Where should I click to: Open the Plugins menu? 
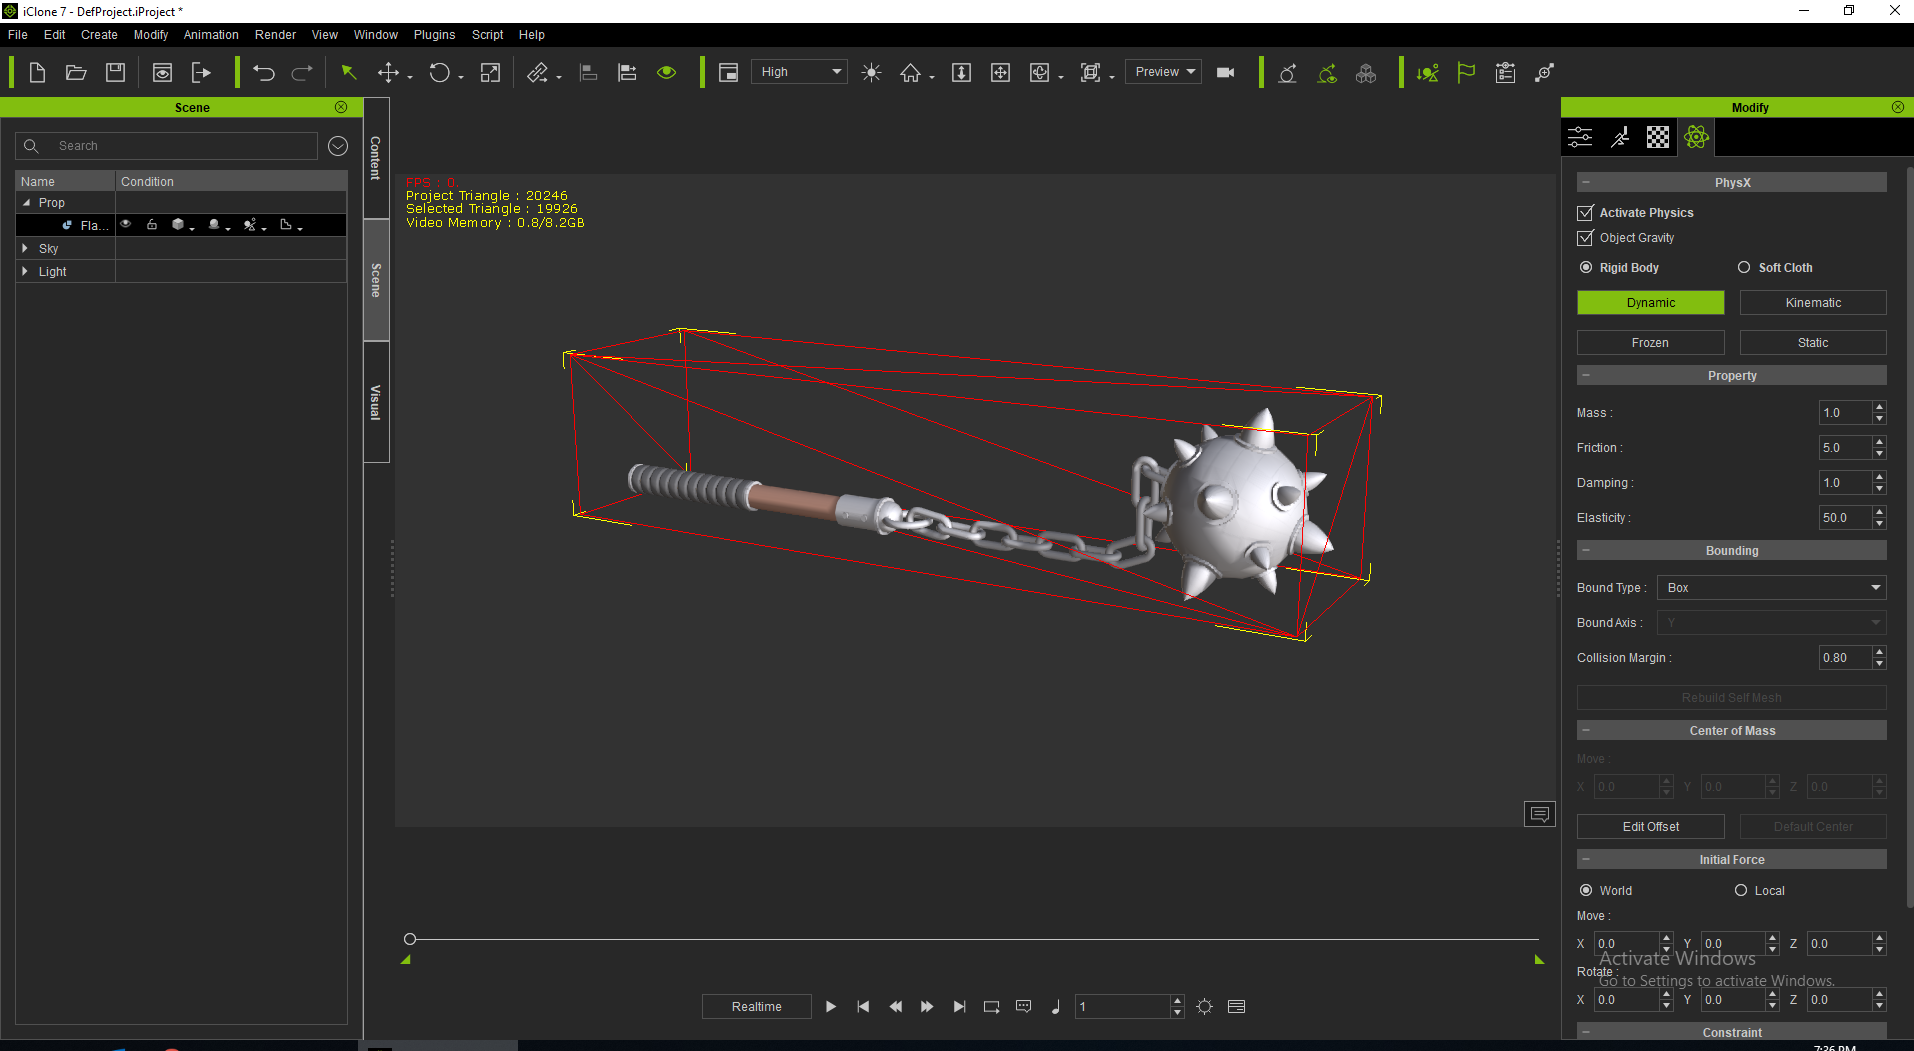[434, 35]
